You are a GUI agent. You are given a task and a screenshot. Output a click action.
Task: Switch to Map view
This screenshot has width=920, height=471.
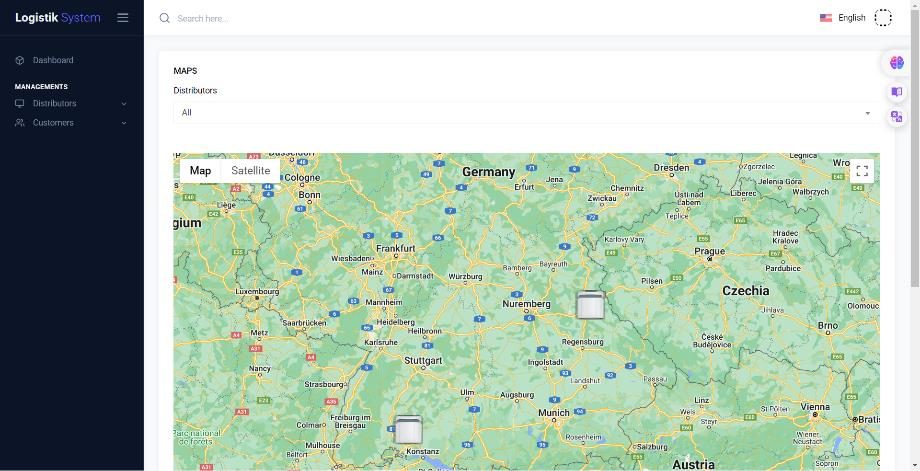(200, 171)
